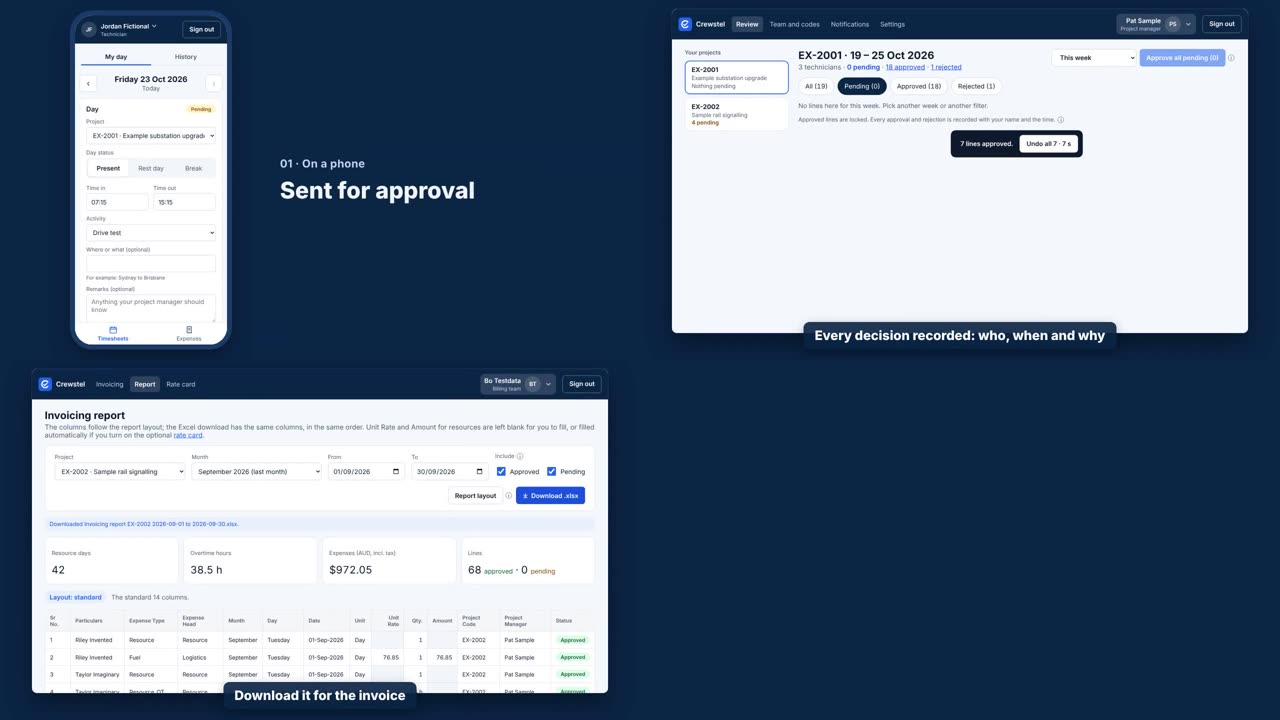Open the Invoicing tab in the report window
Image resolution: width=1280 pixels, height=720 pixels.
coord(110,384)
